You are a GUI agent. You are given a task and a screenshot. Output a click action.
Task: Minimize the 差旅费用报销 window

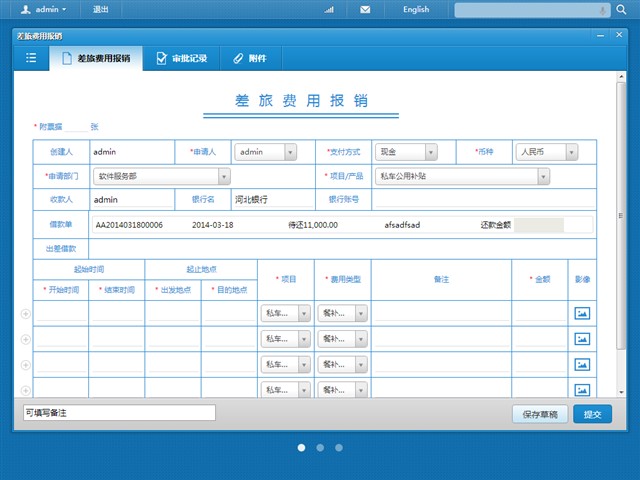click(600, 36)
